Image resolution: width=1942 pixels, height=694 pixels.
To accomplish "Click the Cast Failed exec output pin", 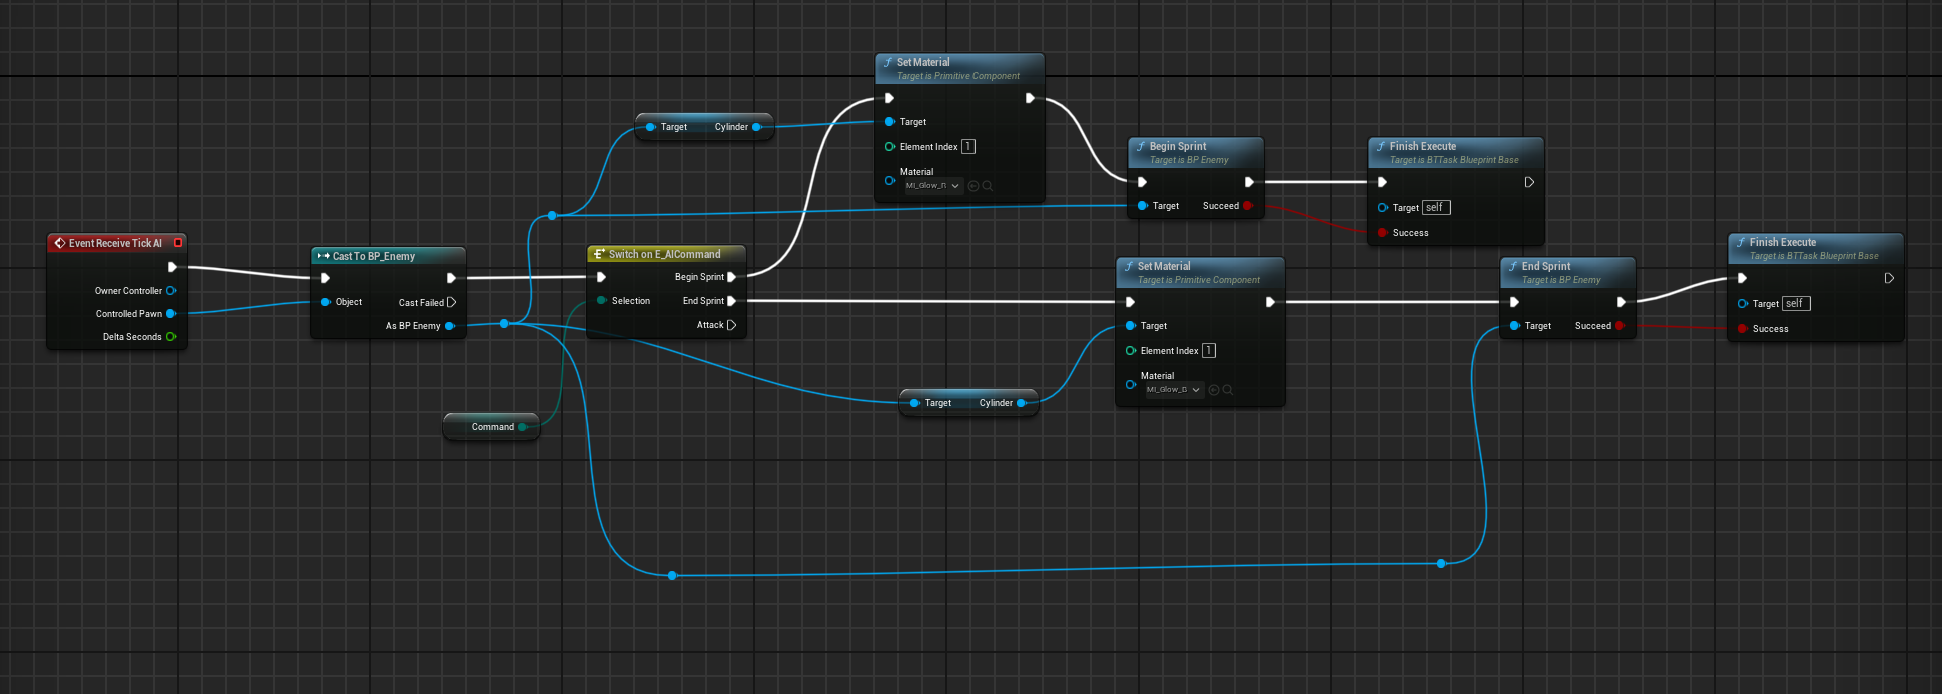I will point(452,302).
